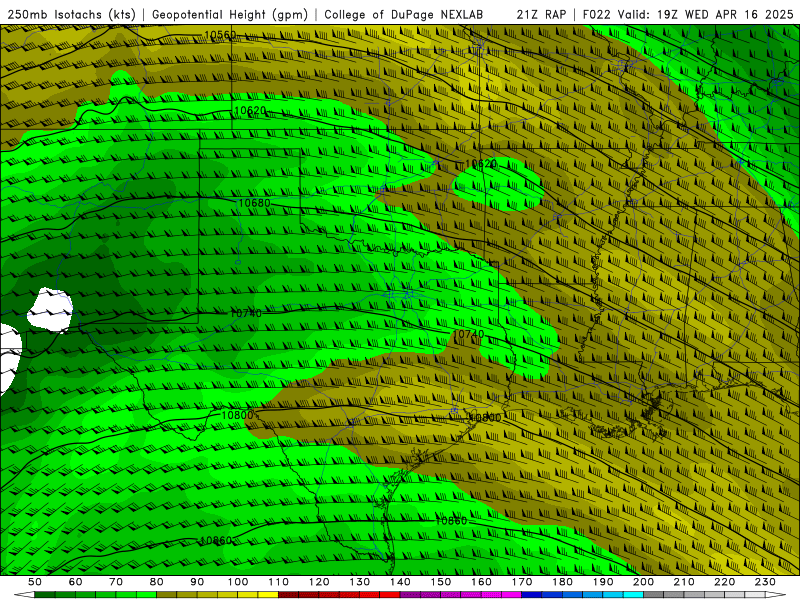The image size is (800, 600).
Task: Click the white below-50-knot area on the map
Action: coord(49,309)
